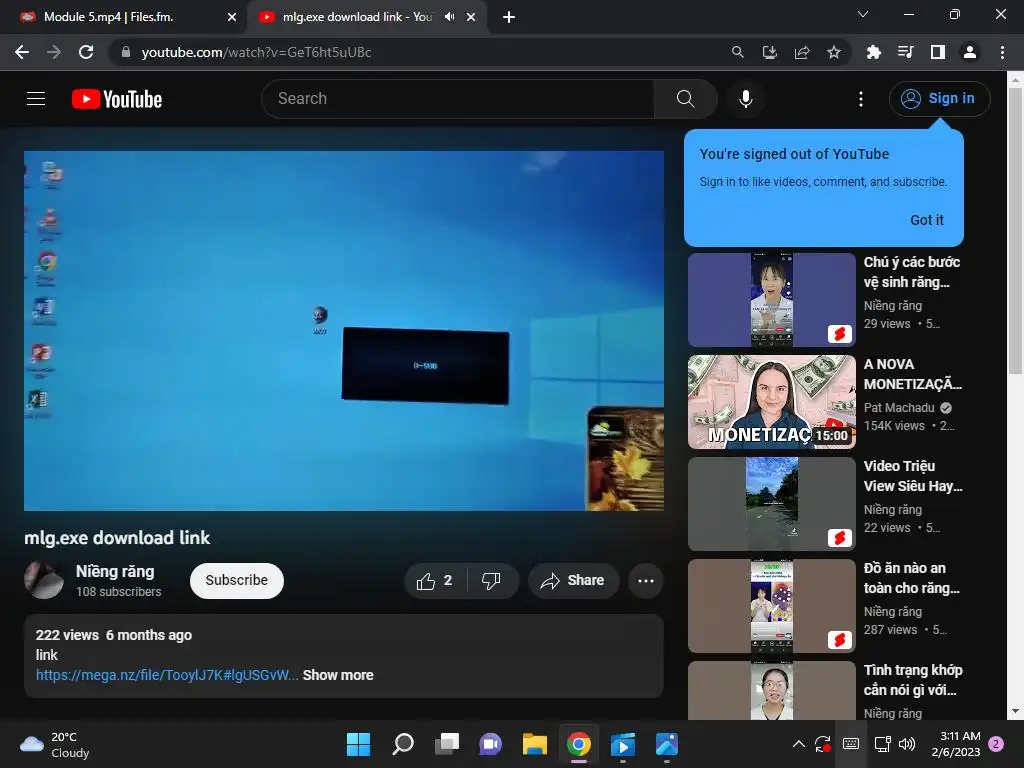Image resolution: width=1024 pixels, height=768 pixels.
Task: Open media control icon in toolbar
Action: point(905,52)
